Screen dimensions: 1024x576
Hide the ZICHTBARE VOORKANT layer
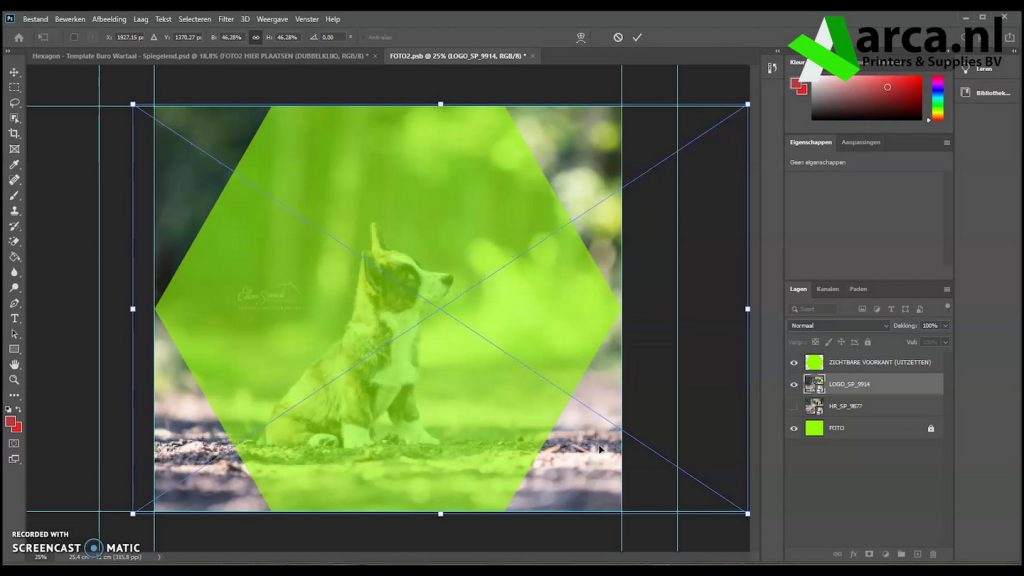pyautogui.click(x=794, y=363)
